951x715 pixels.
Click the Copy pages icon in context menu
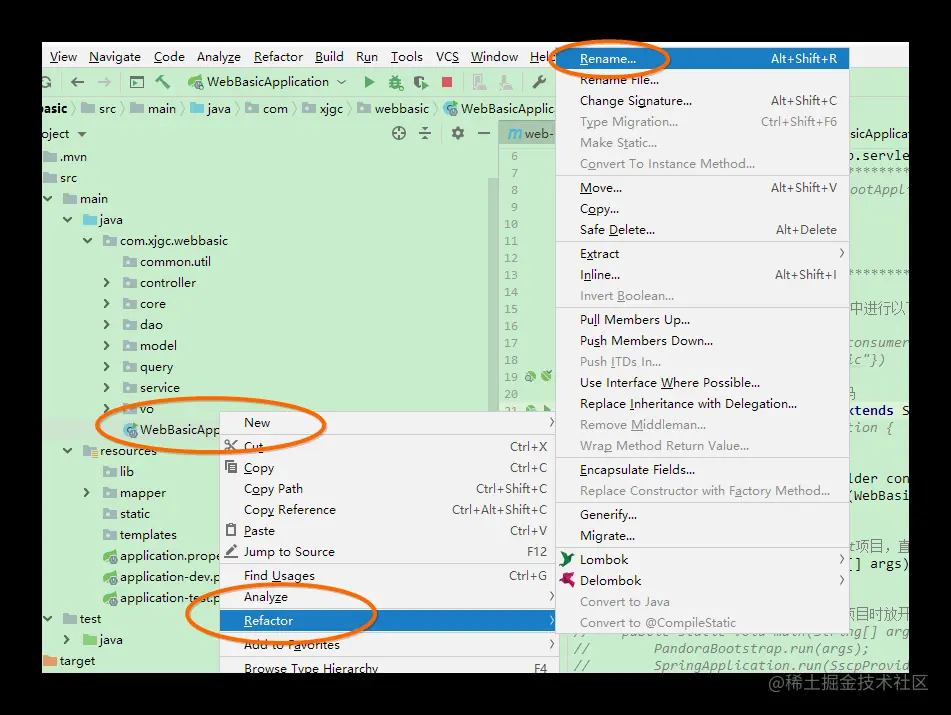pos(230,467)
